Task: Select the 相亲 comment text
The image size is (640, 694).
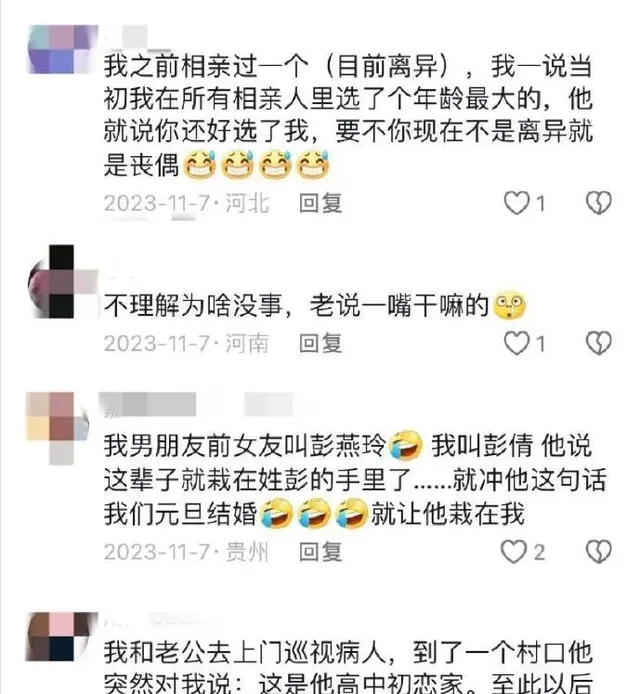Action: [348, 115]
